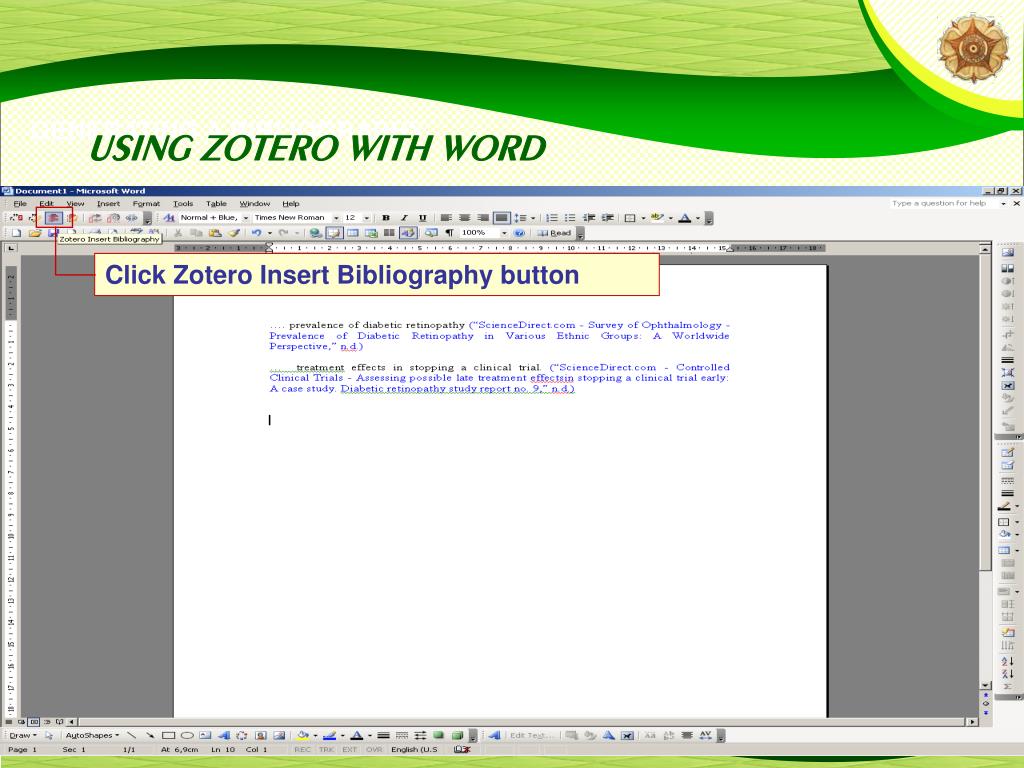Select the Arrow drawing tool
The image size is (1024, 768).
click(150, 735)
